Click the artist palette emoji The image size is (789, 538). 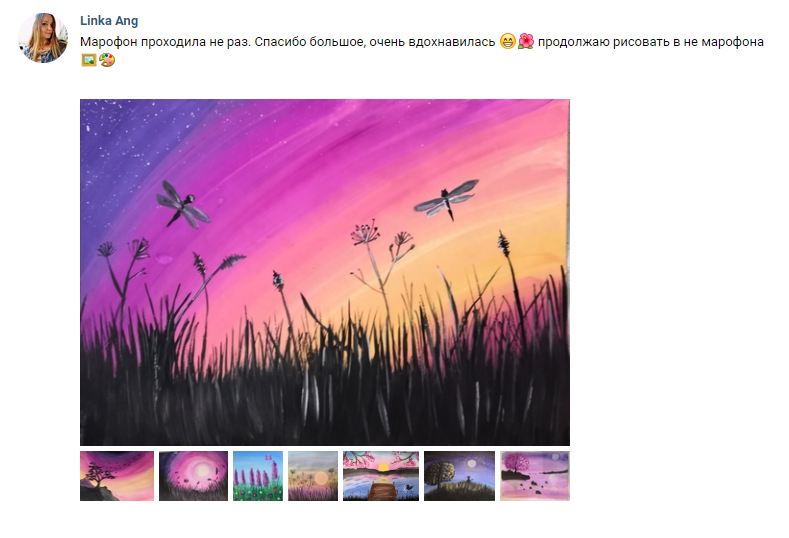(107, 60)
